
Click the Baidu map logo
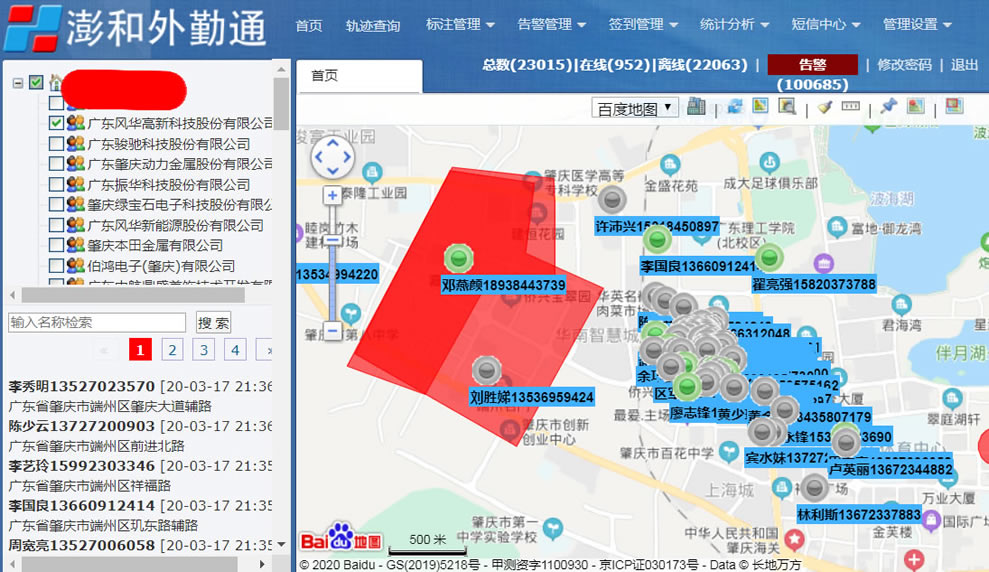coord(341,538)
